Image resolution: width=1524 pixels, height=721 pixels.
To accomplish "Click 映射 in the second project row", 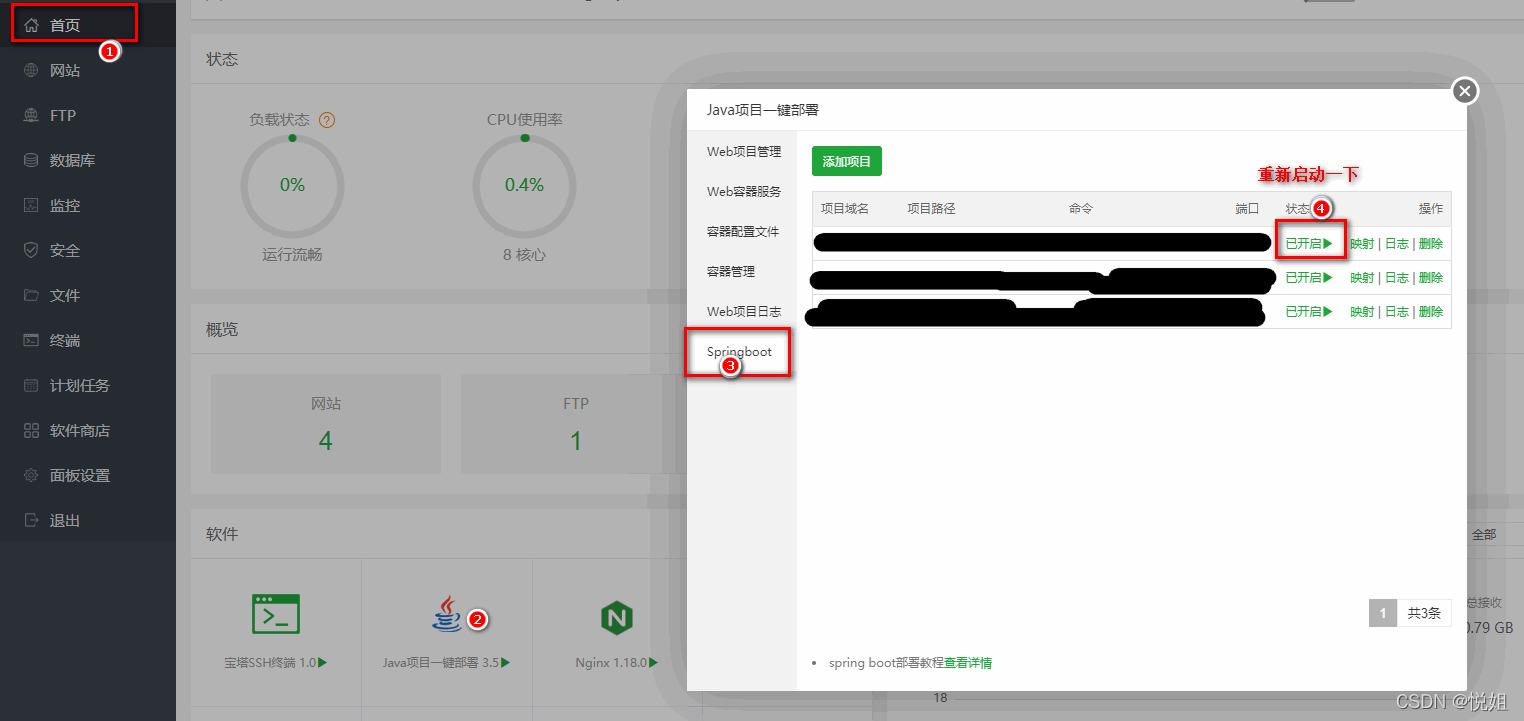I will click(x=1362, y=277).
